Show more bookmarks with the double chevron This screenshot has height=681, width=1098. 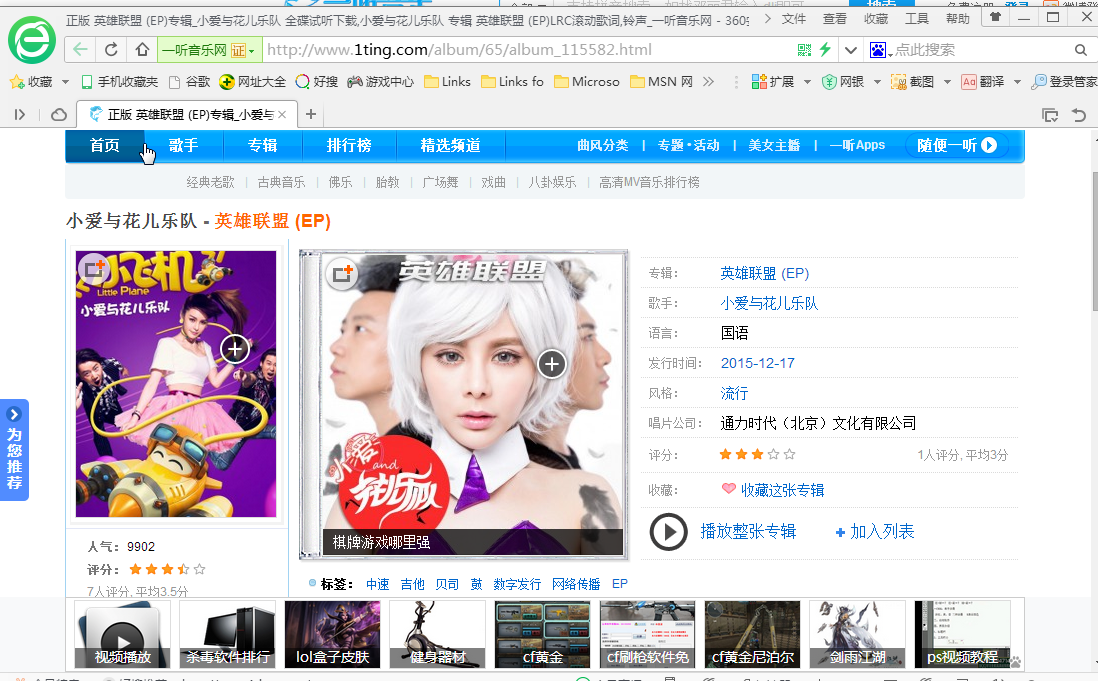pos(709,82)
